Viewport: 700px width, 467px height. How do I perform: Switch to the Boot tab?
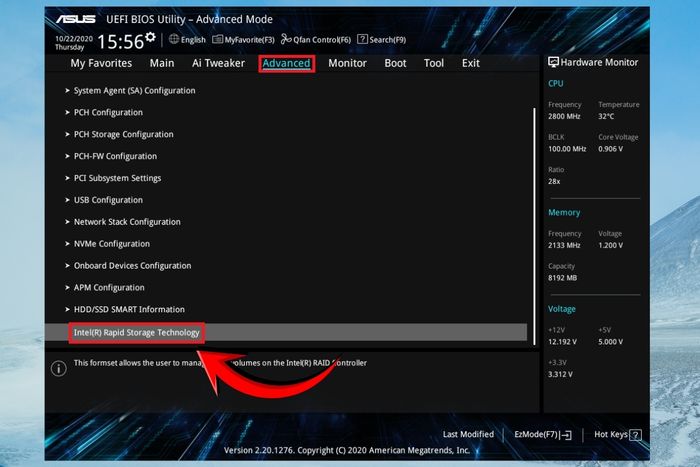pyautogui.click(x=396, y=63)
